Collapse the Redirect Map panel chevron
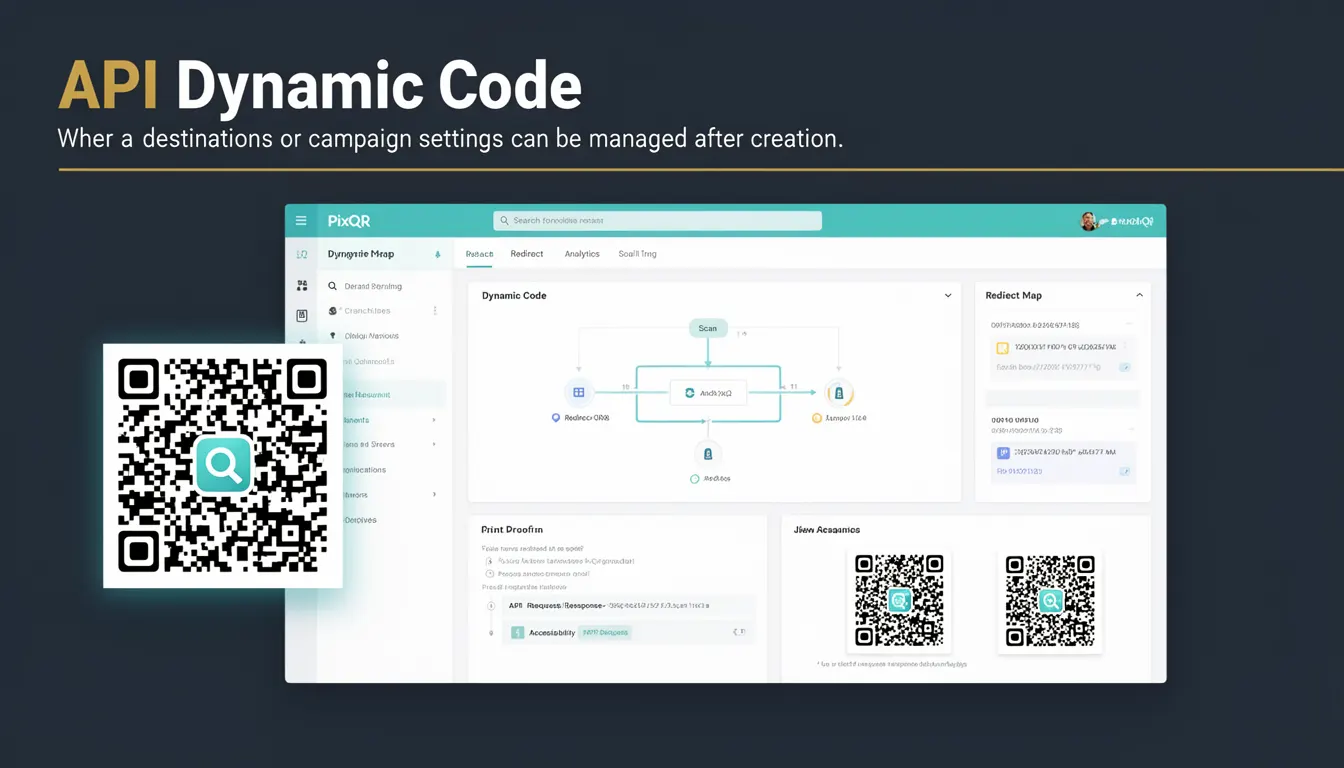Viewport: 1344px width, 768px height. coord(1139,296)
